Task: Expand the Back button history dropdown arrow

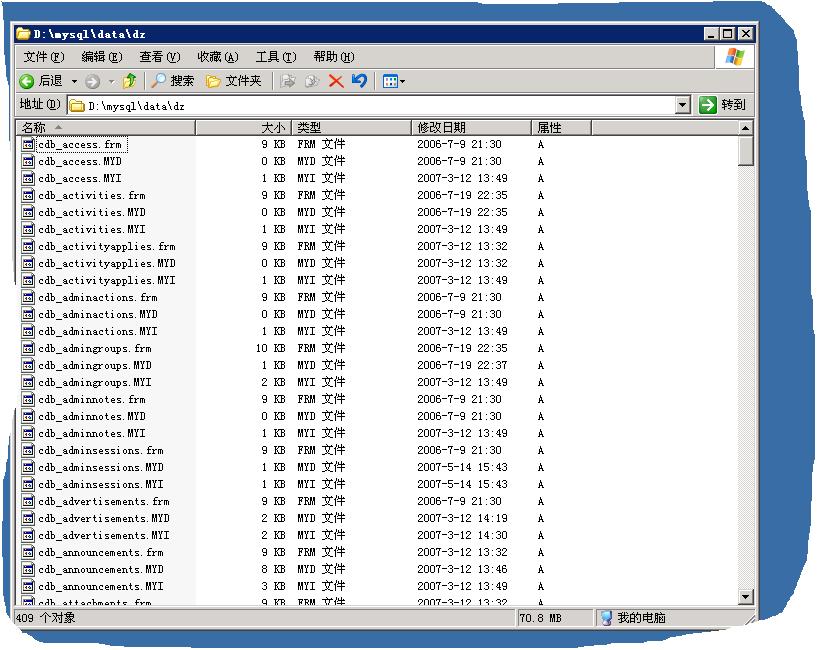Action: pos(74,81)
